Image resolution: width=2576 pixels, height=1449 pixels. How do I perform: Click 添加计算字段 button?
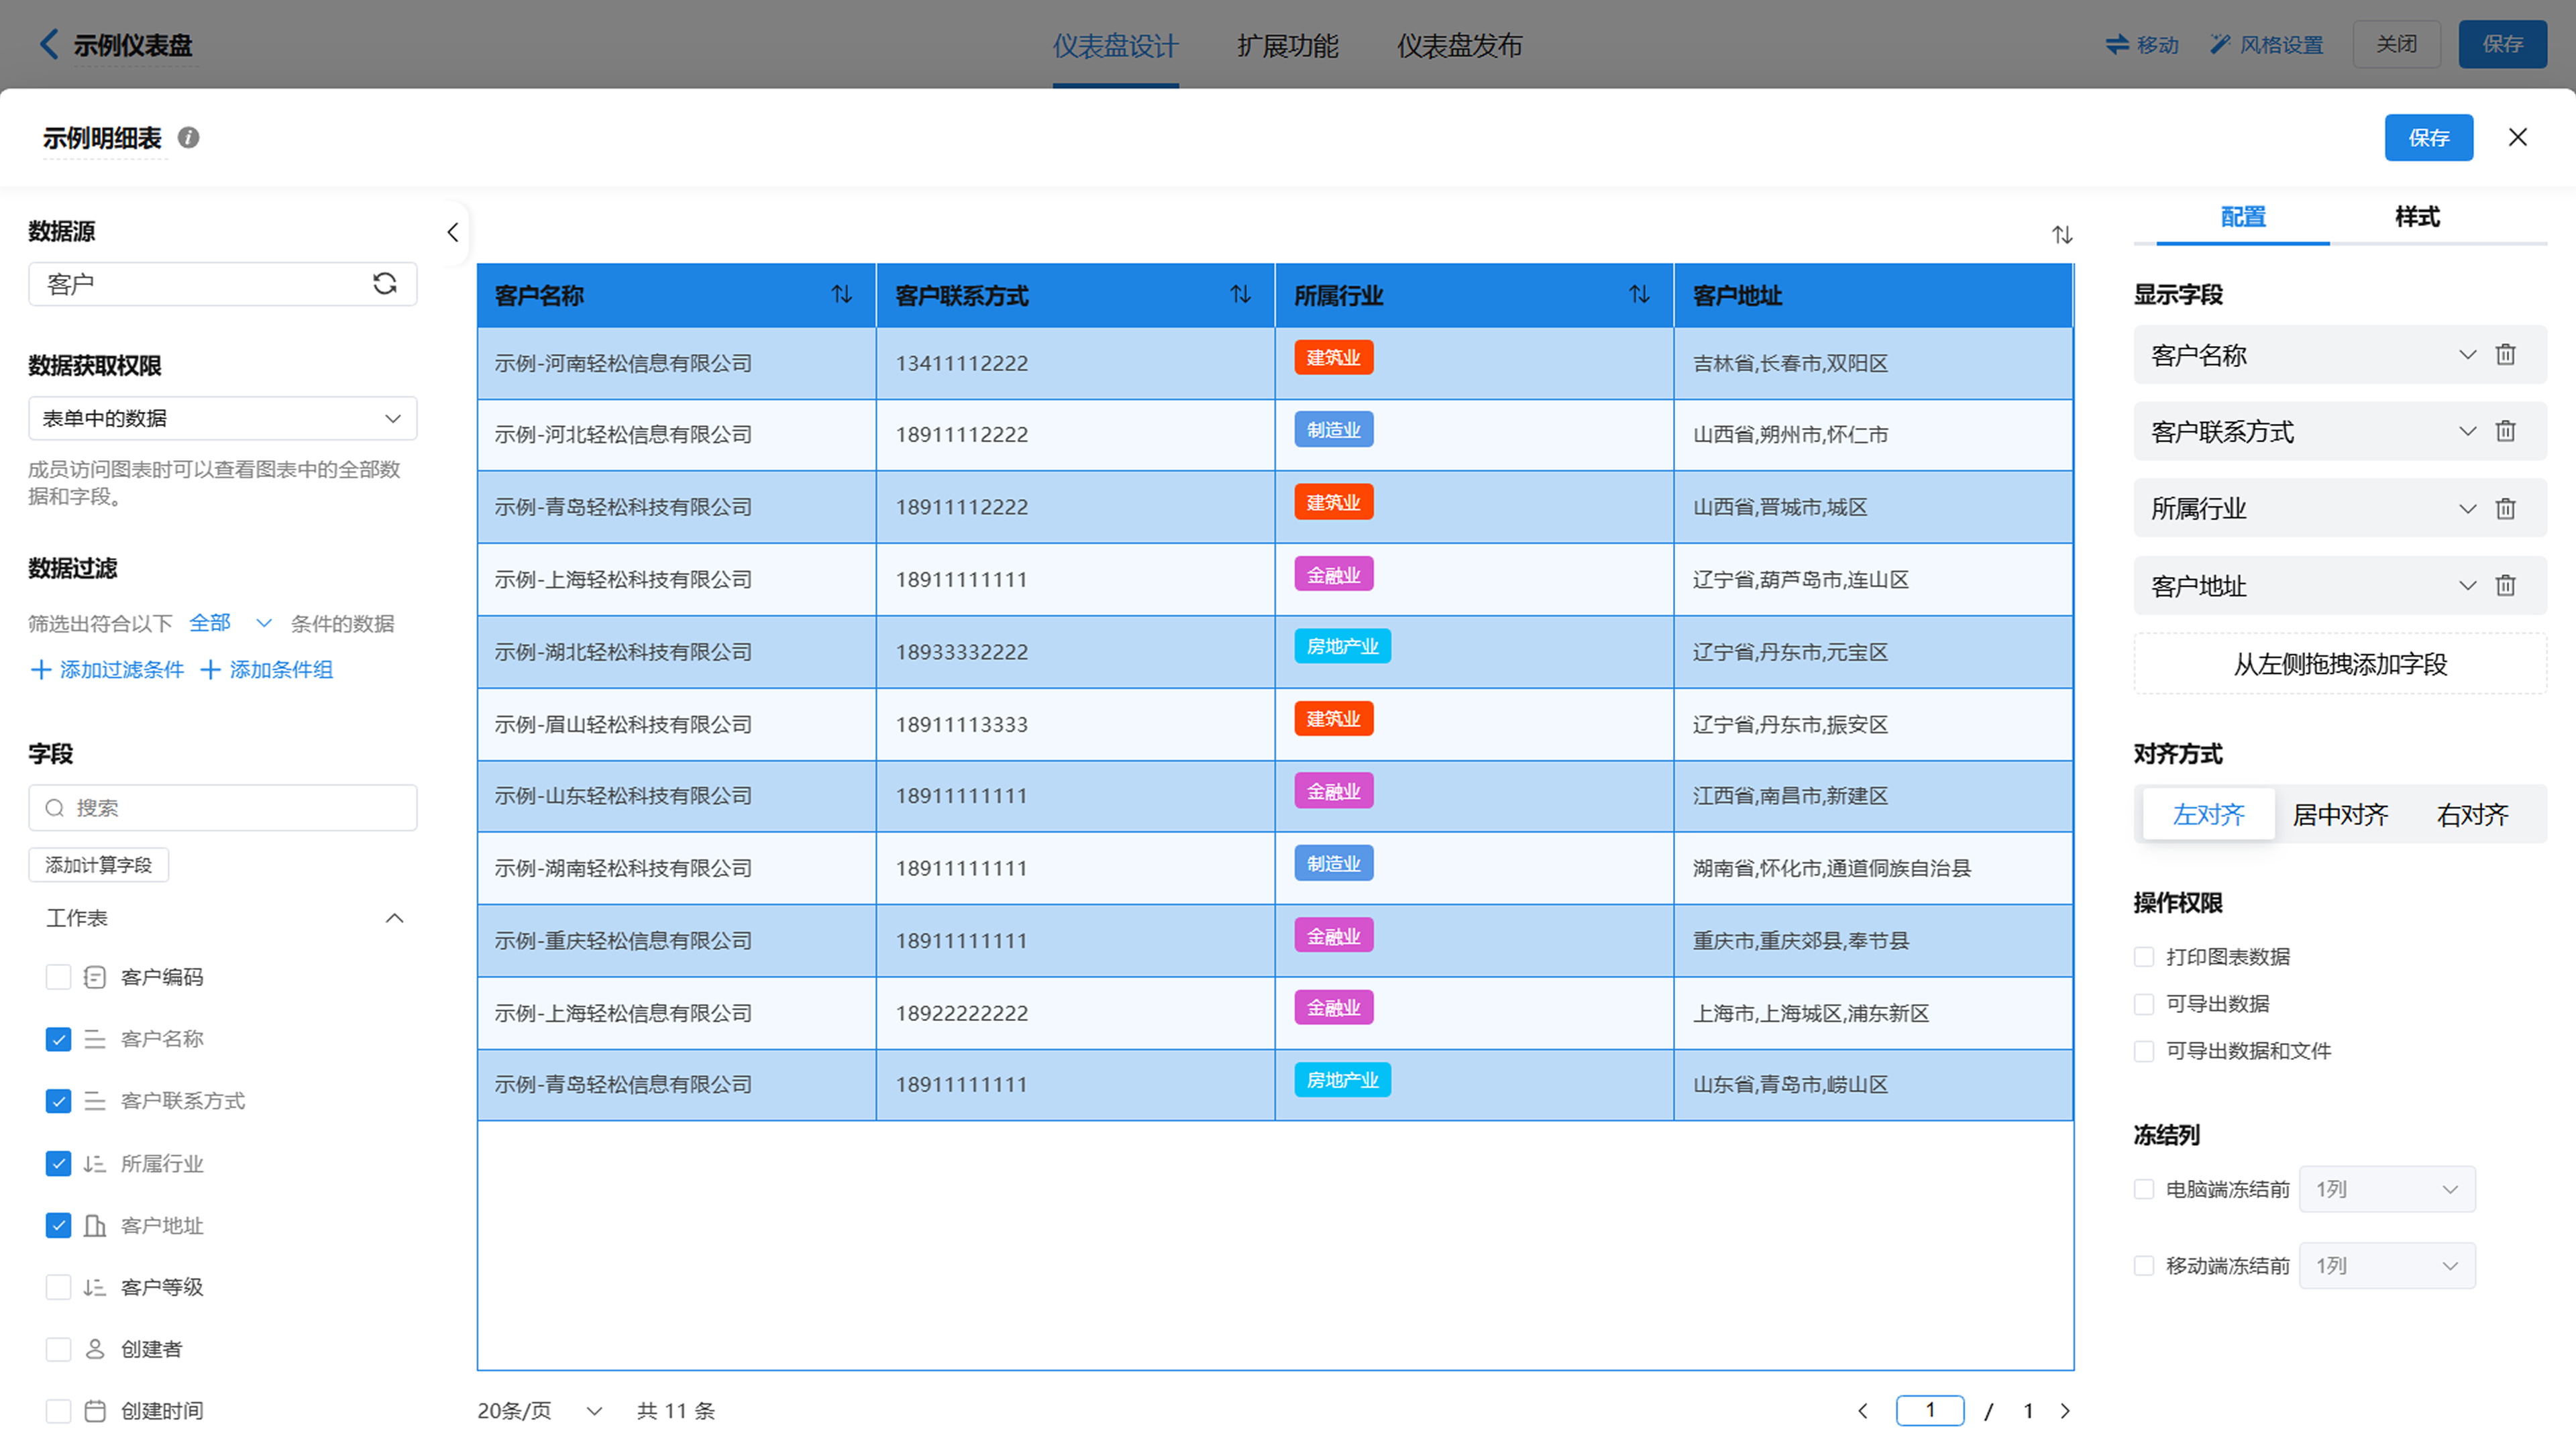point(98,865)
